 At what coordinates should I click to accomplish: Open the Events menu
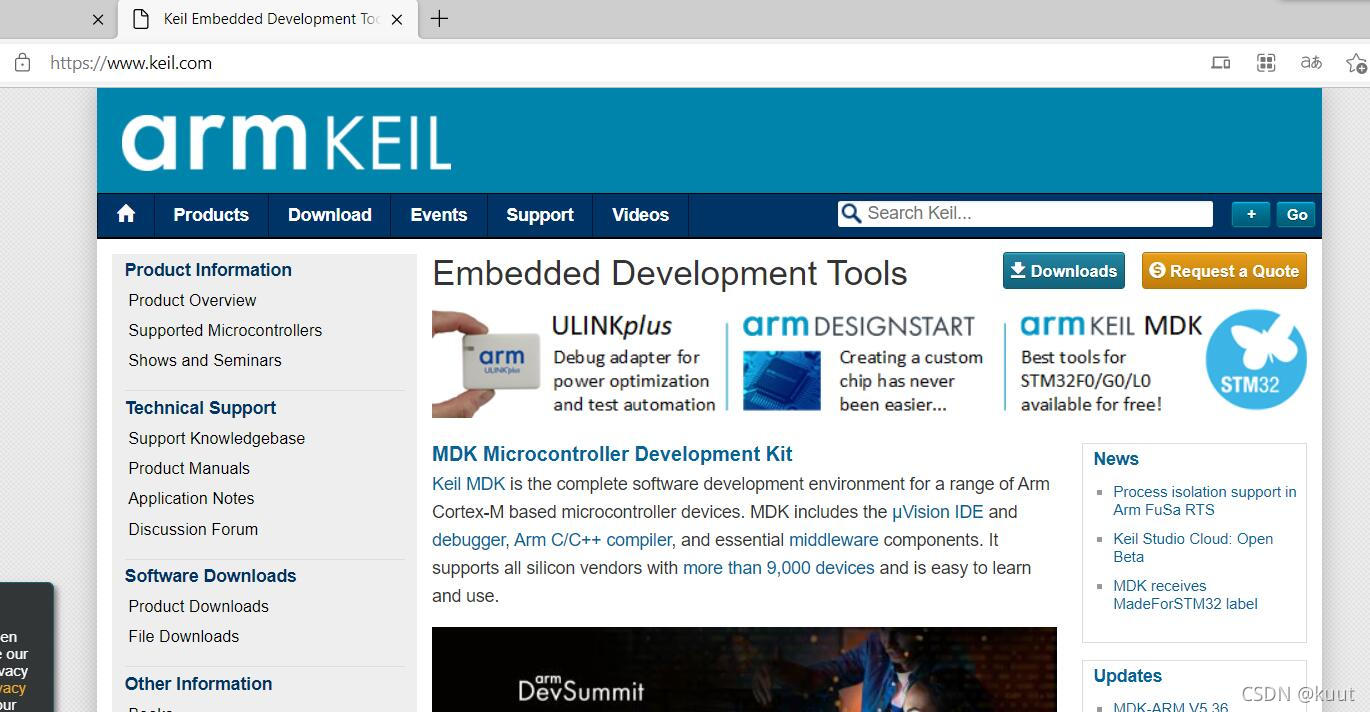click(439, 215)
